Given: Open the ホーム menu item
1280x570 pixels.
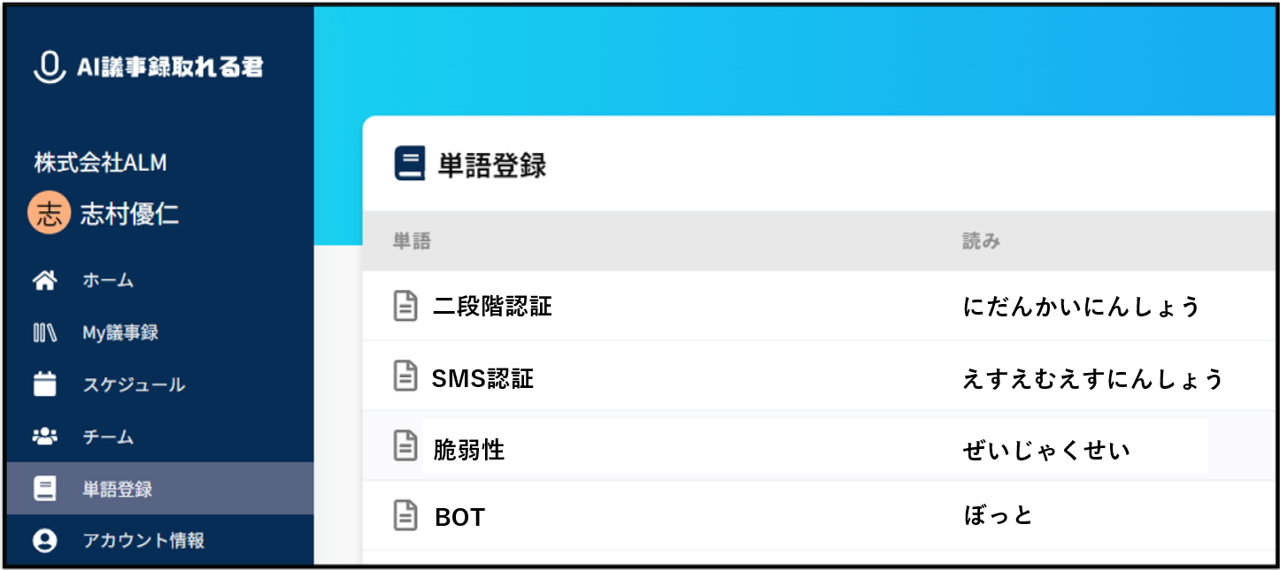Looking at the screenshot, I should 108,281.
